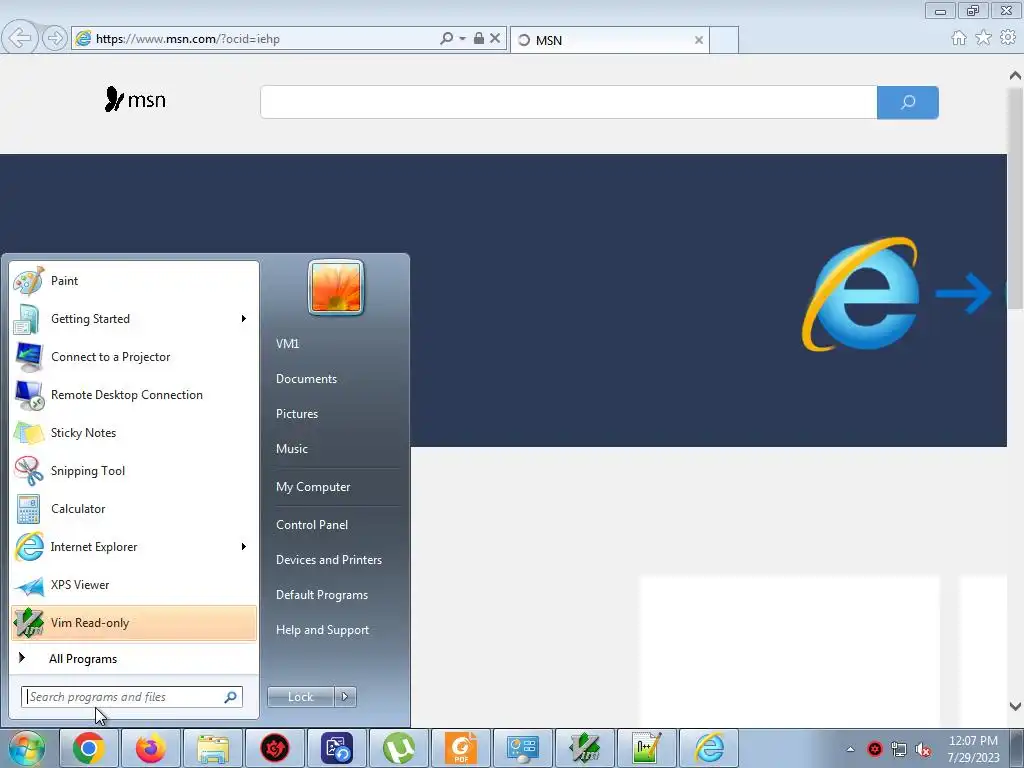Open Google Chrome from taskbar
The width and height of the screenshot is (1024, 768).
(89, 748)
